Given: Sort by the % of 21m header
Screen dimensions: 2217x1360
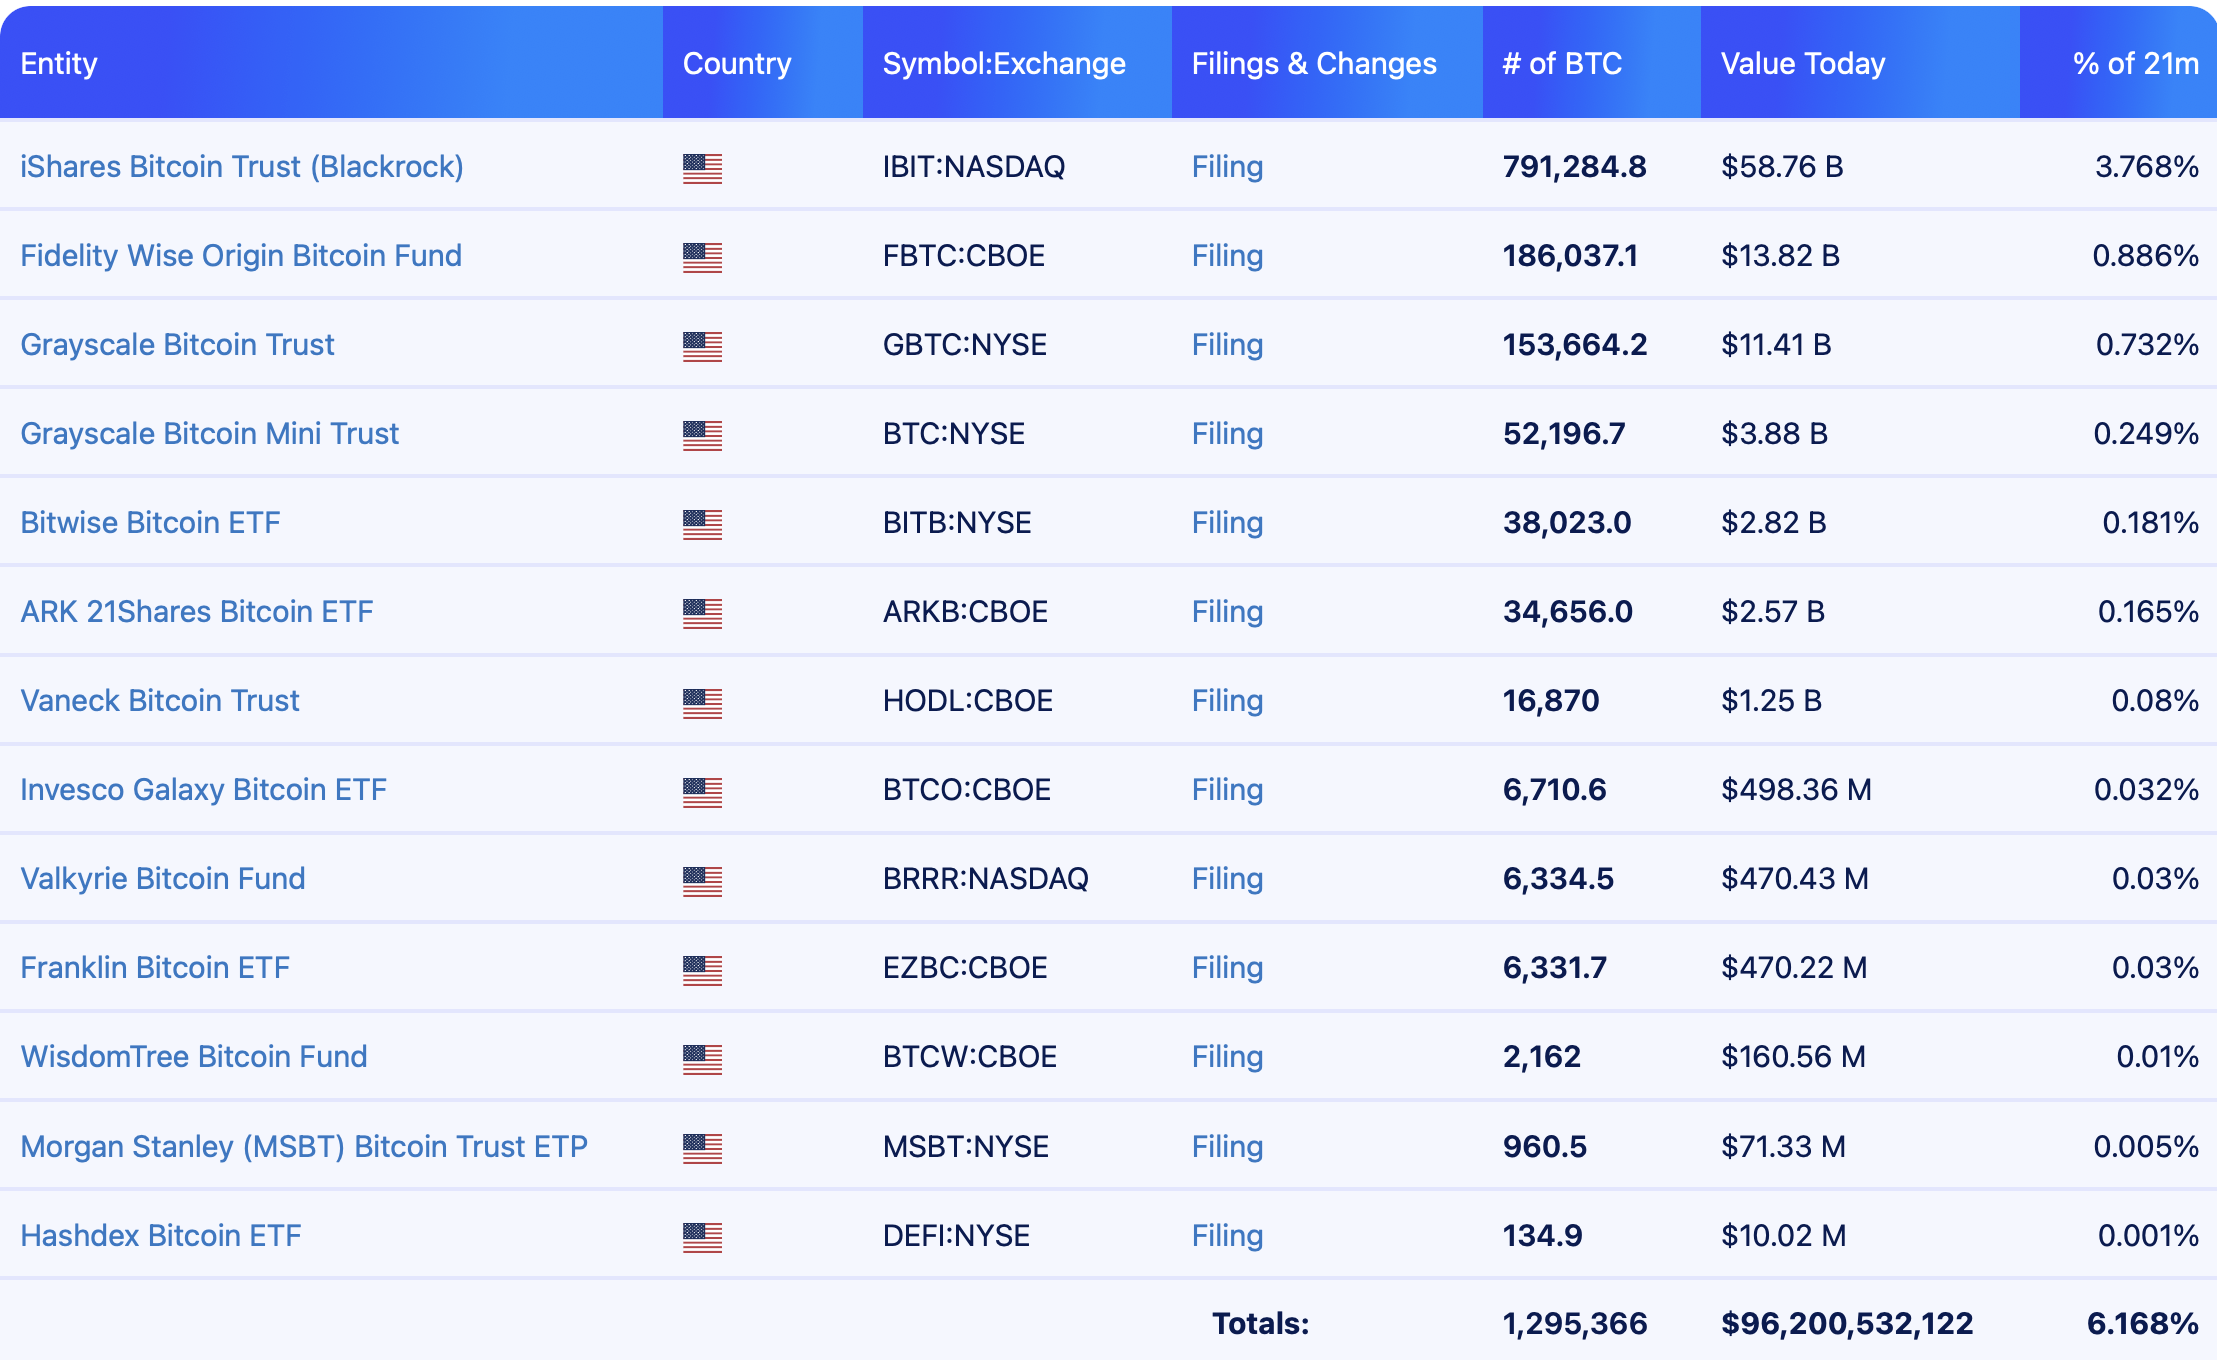Looking at the screenshot, I should 2135,63.
